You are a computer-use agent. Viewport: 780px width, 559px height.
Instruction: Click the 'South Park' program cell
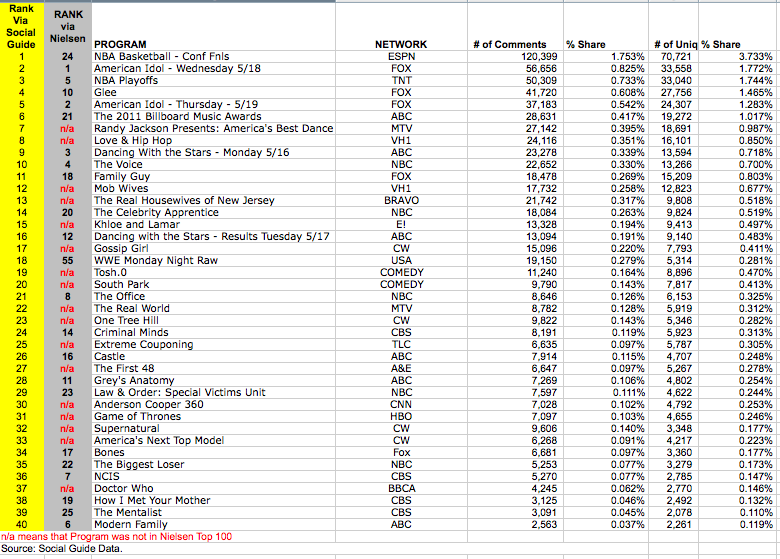point(213,284)
